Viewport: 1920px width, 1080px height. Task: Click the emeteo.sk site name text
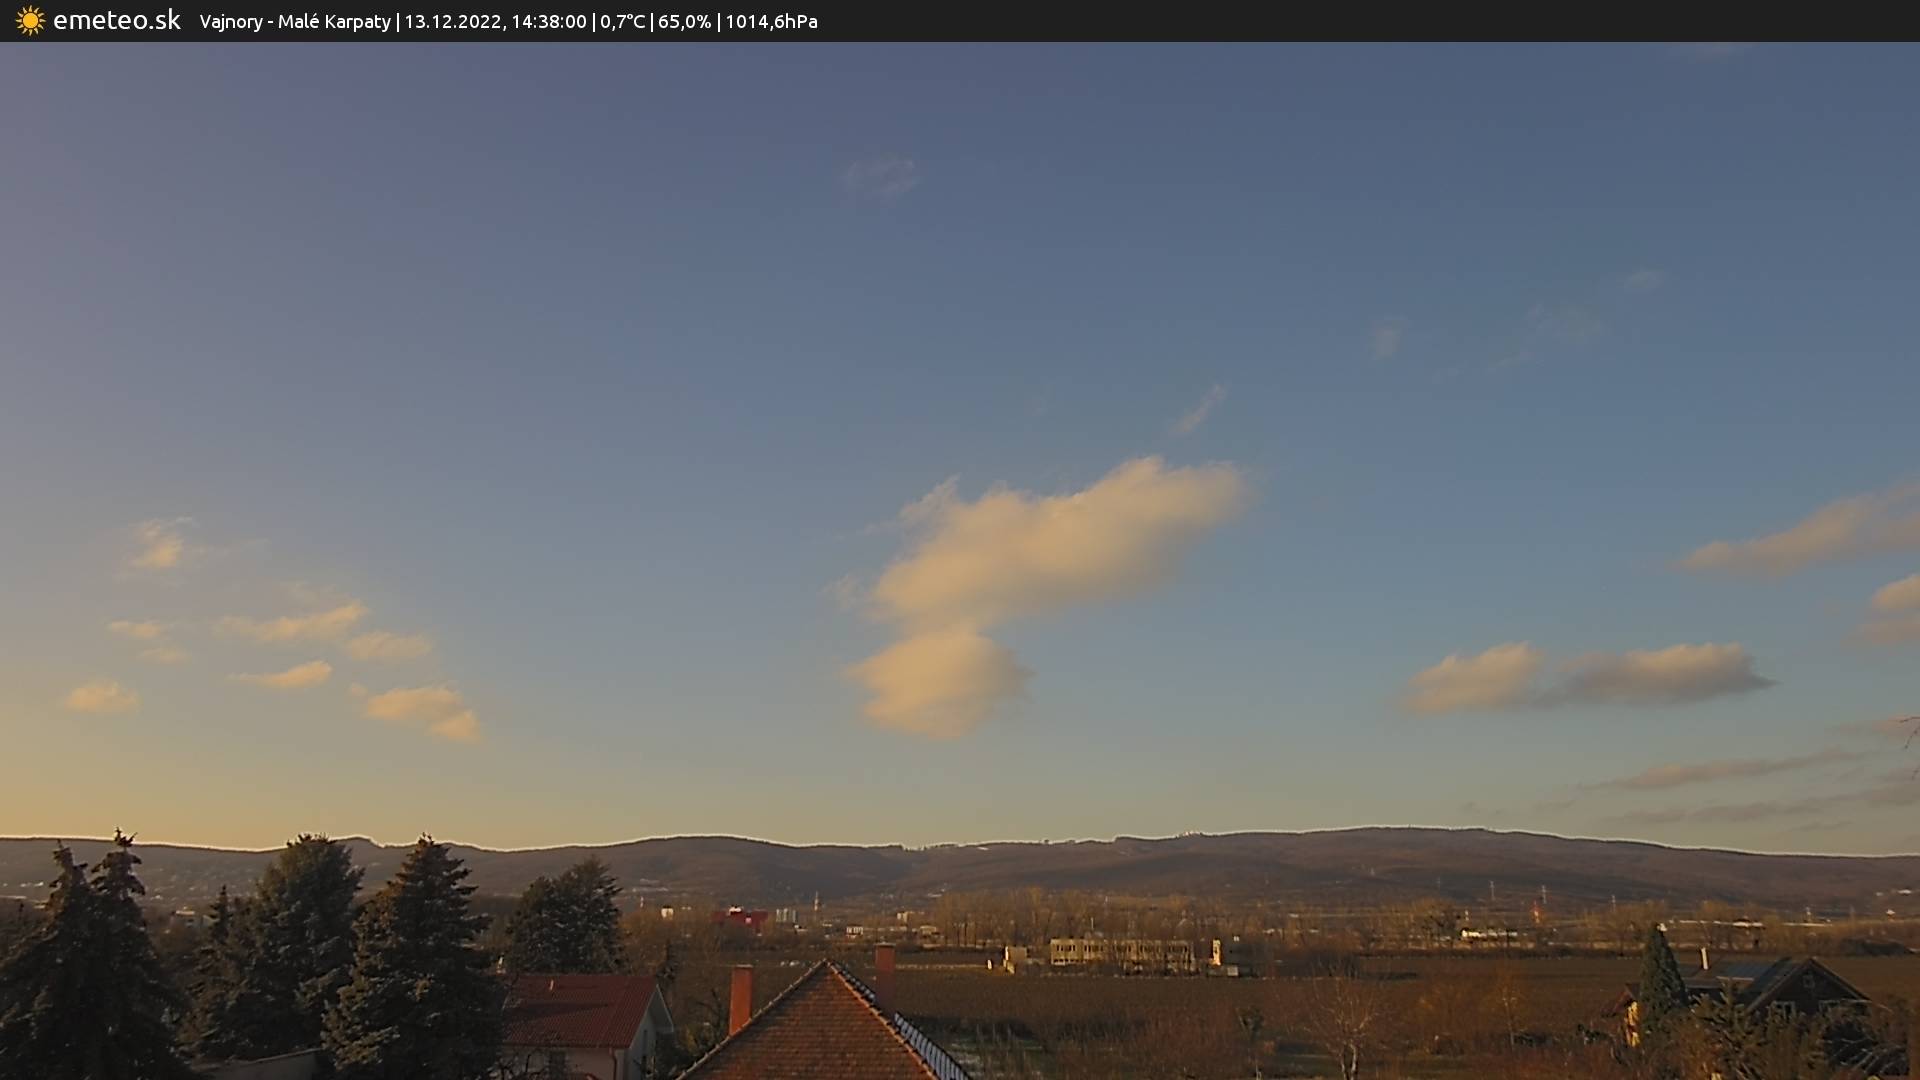[x=116, y=21]
